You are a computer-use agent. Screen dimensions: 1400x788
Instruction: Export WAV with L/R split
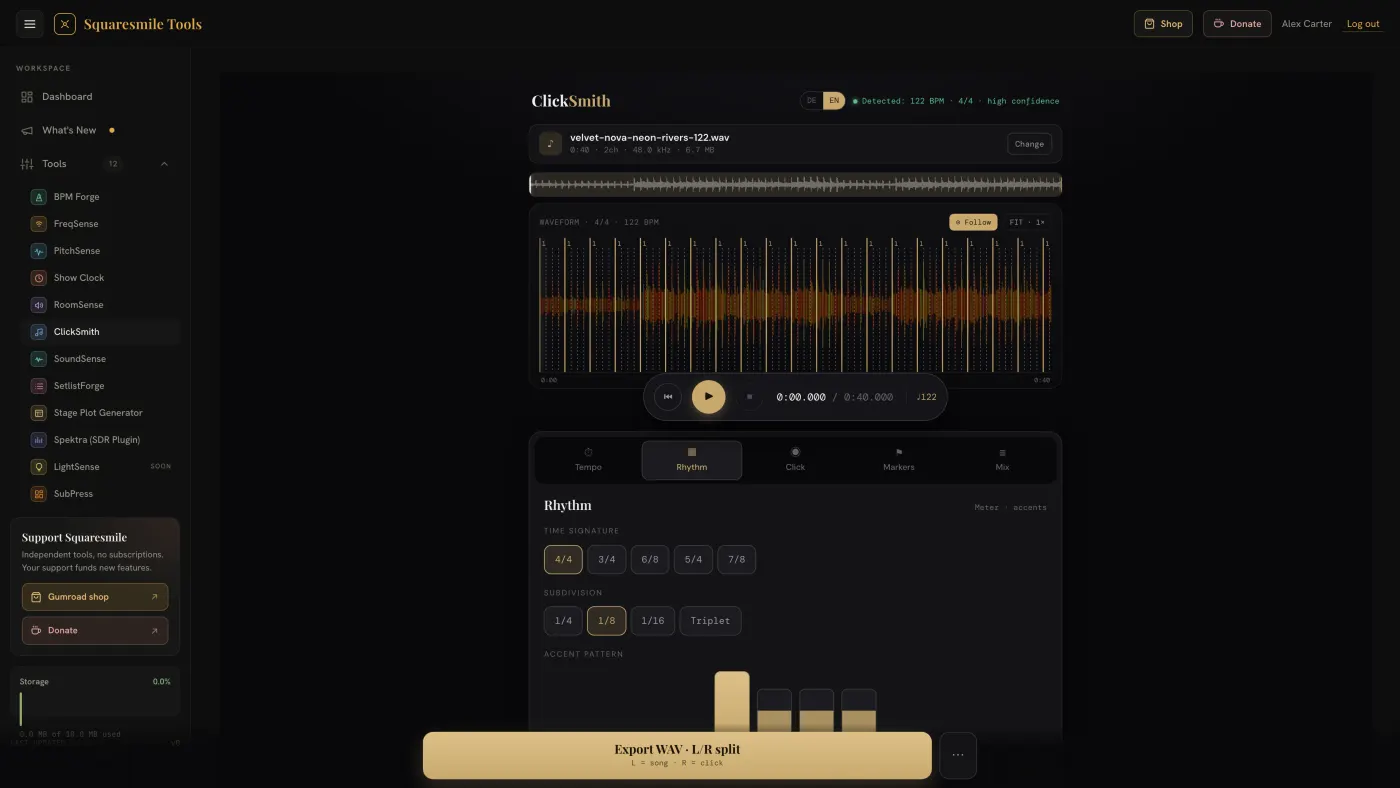pyautogui.click(x=677, y=755)
